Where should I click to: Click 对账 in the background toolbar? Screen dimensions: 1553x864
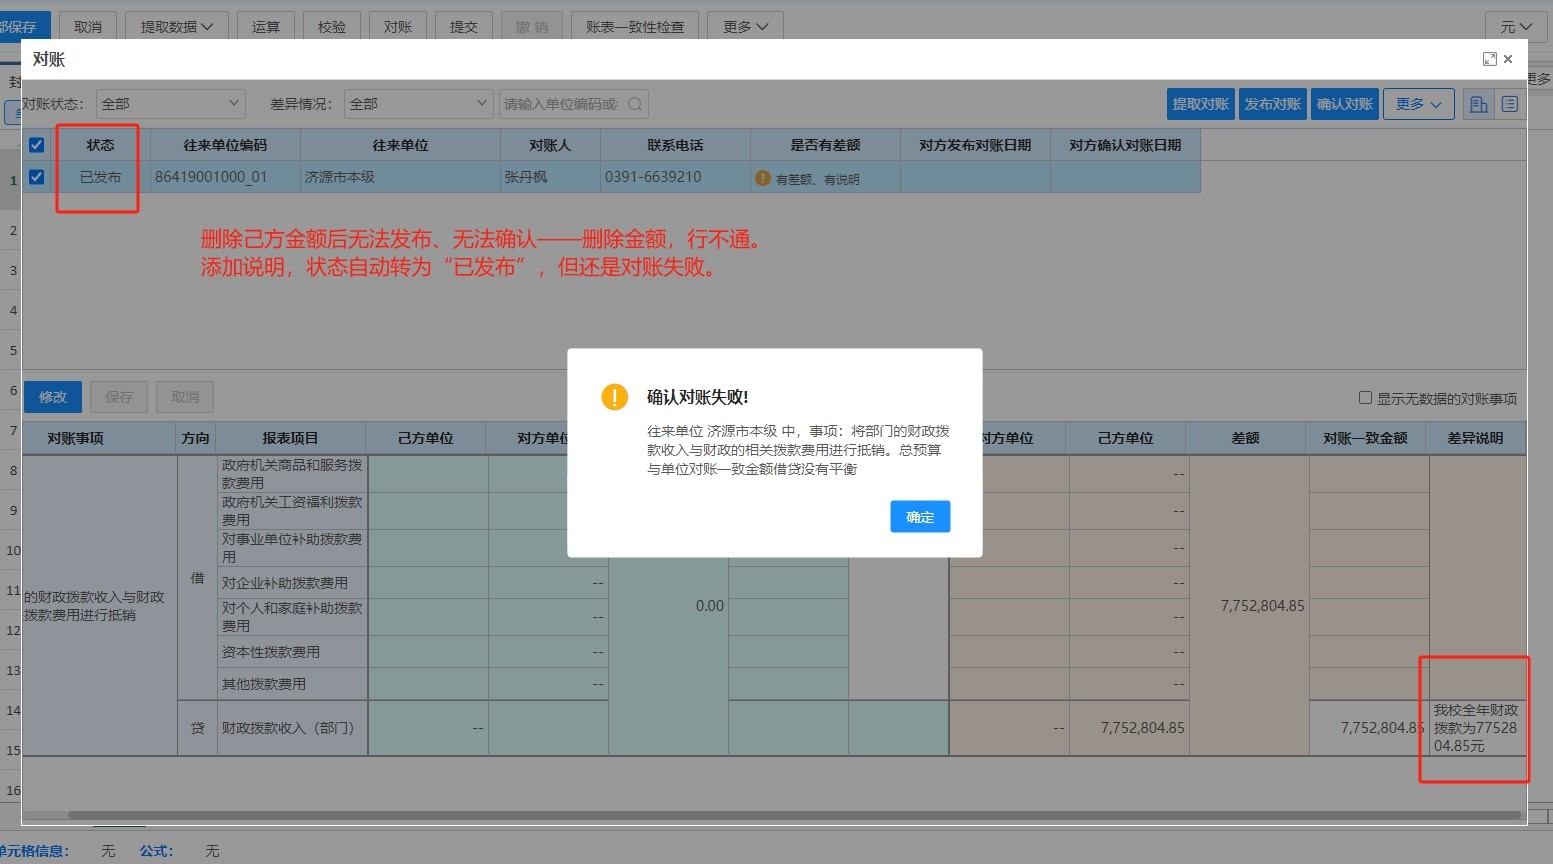tap(398, 27)
